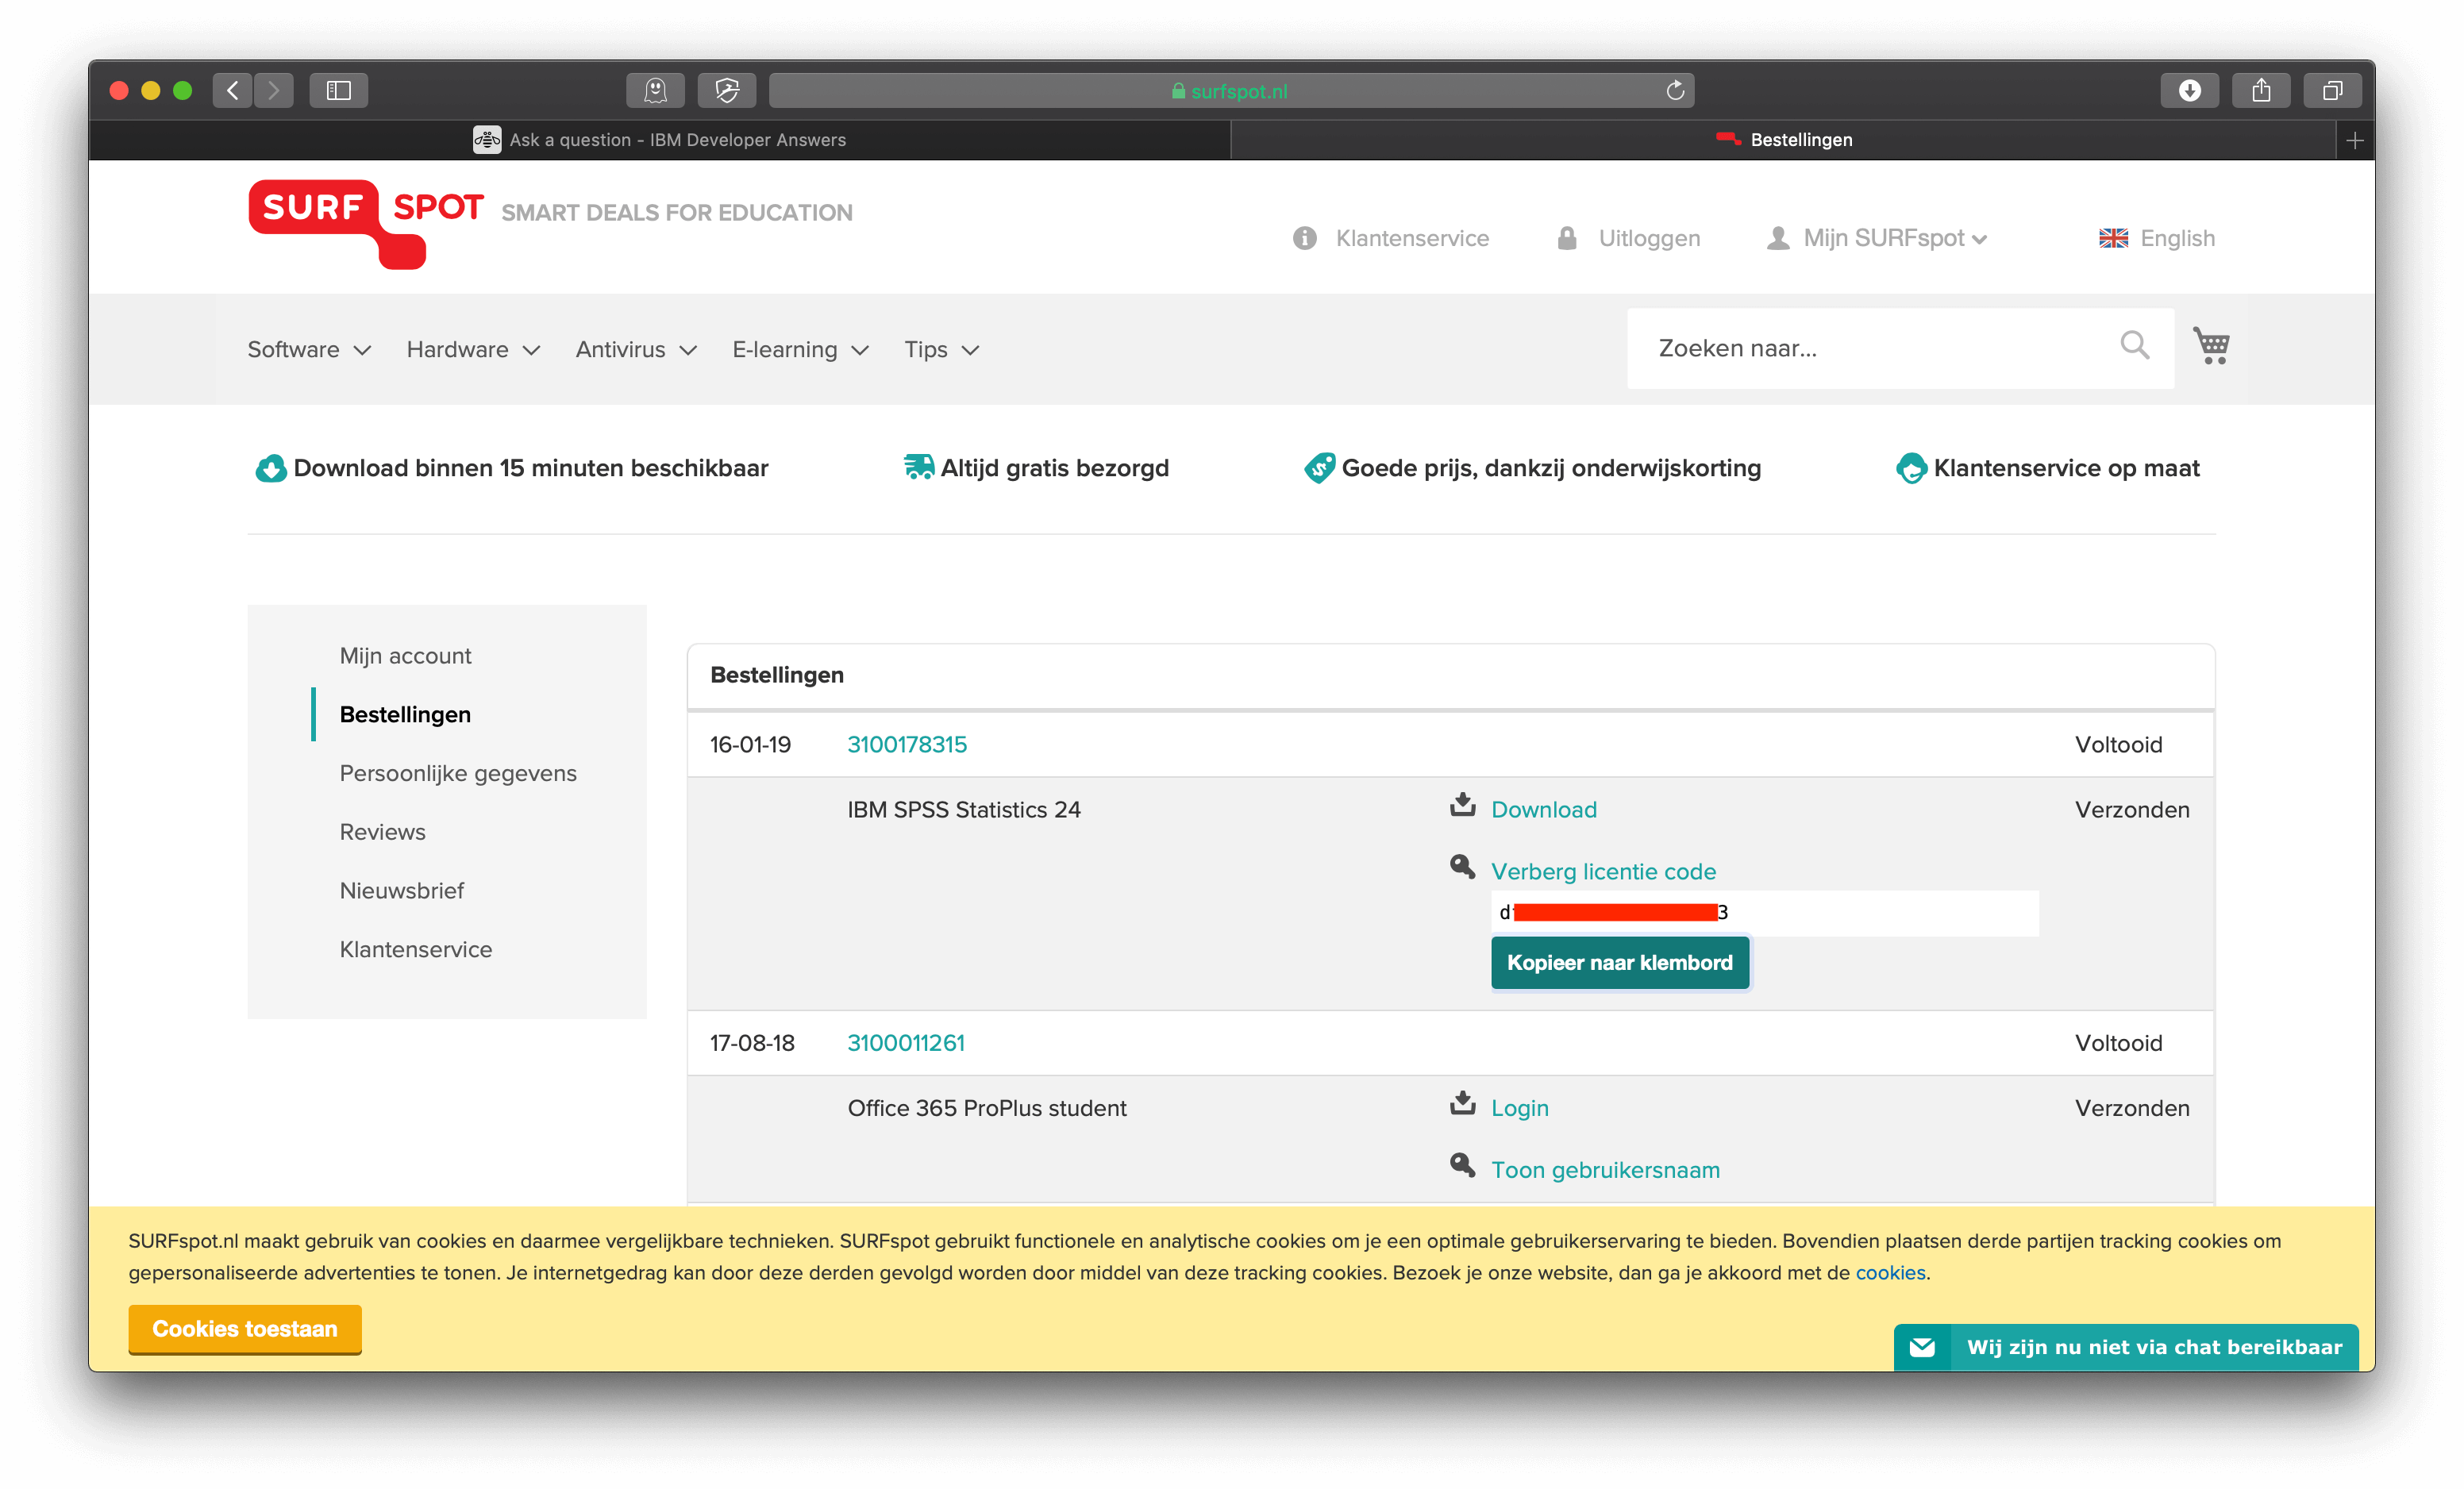Click the Safari share icon

point(2261,91)
